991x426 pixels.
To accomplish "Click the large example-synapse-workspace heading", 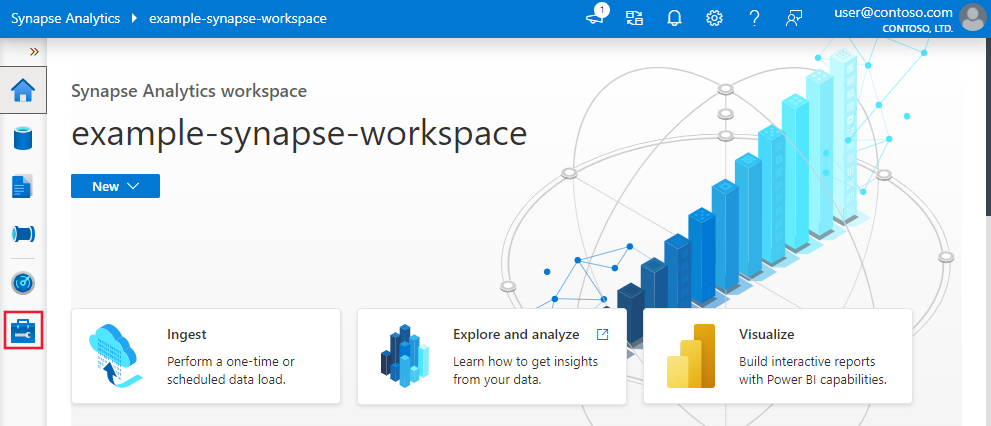I will tap(299, 134).
